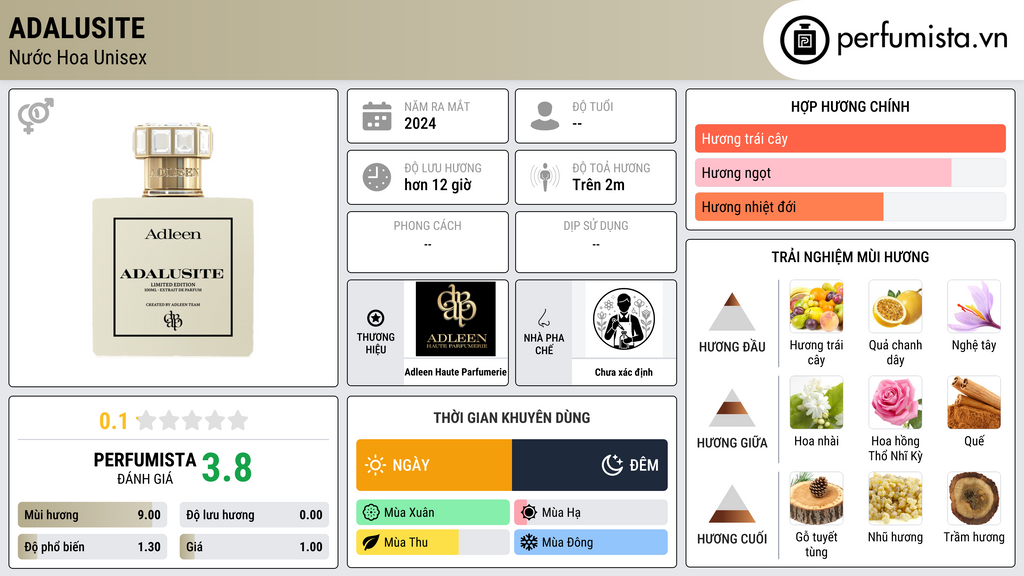Click the Adleen Haute Parfumerie brand logo

pos(456,319)
